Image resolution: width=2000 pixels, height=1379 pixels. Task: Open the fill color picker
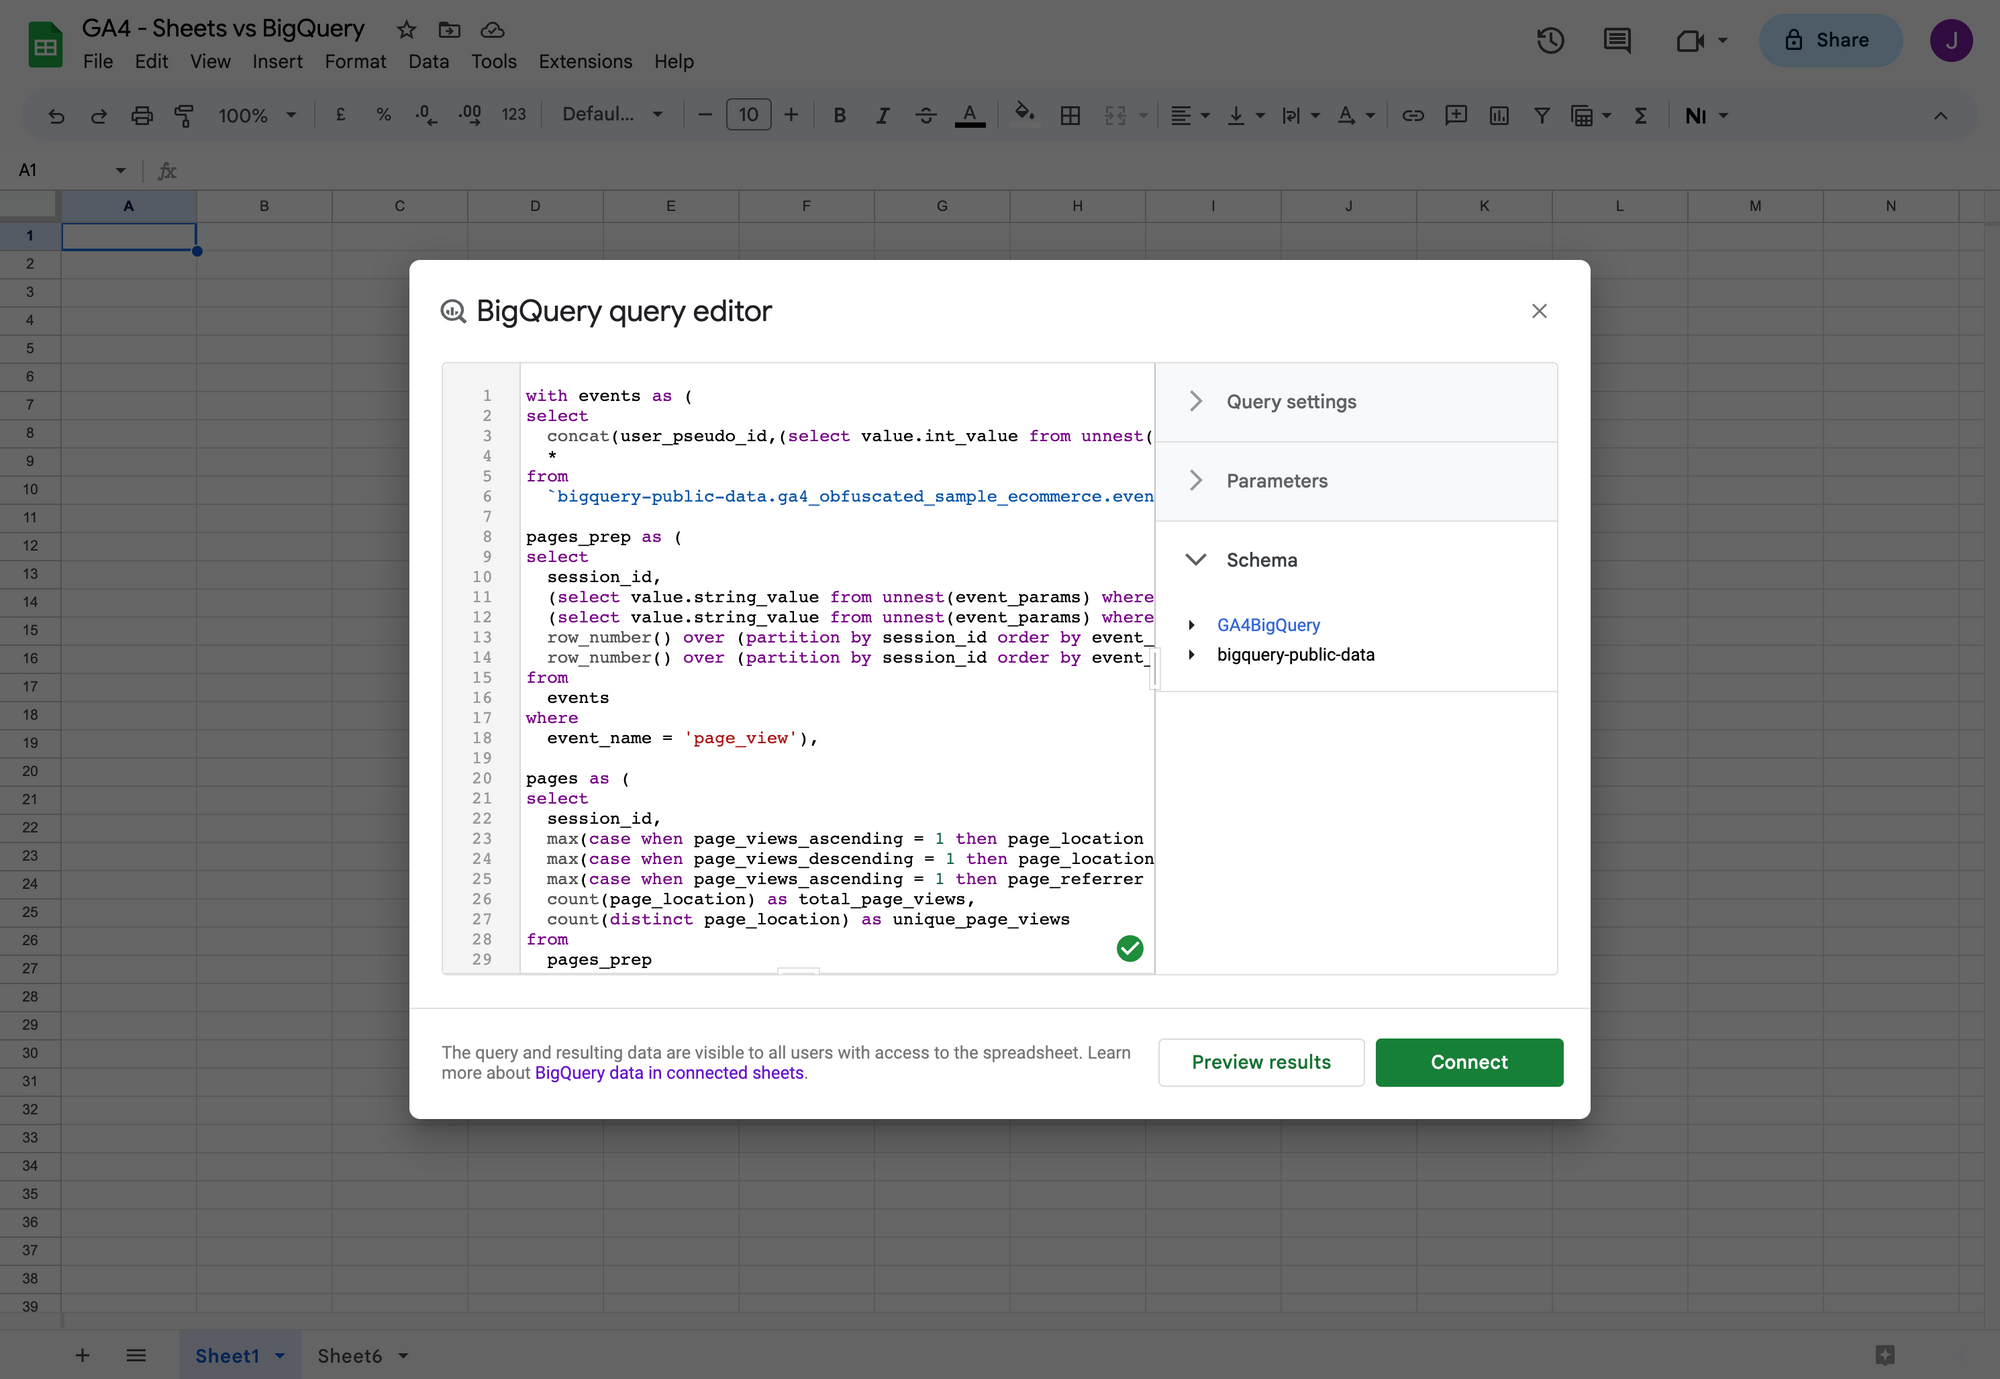pos(1024,113)
